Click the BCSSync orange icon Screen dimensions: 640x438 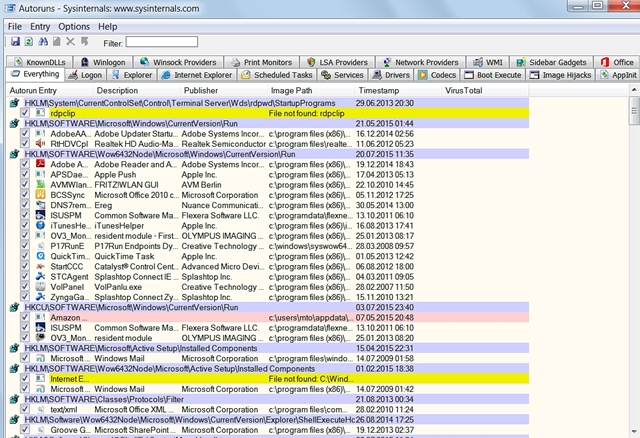(40, 195)
